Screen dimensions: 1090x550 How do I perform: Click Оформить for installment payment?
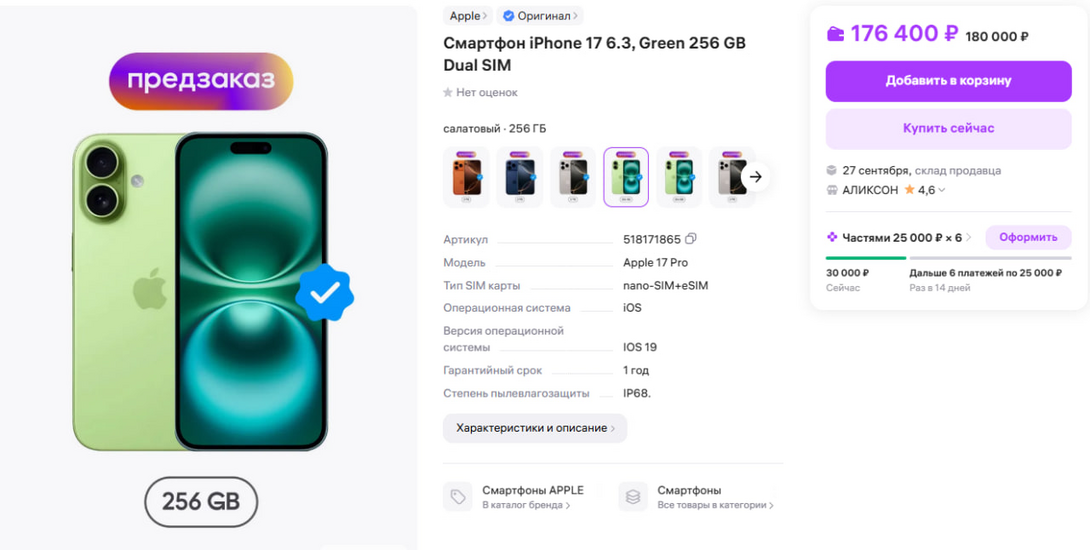point(1028,237)
